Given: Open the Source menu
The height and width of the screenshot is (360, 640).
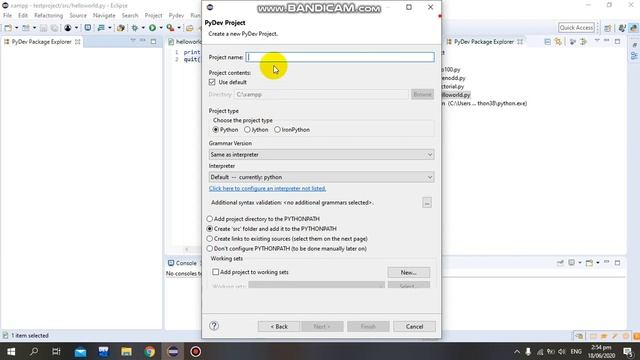Looking at the screenshot, I should [78, 16].
